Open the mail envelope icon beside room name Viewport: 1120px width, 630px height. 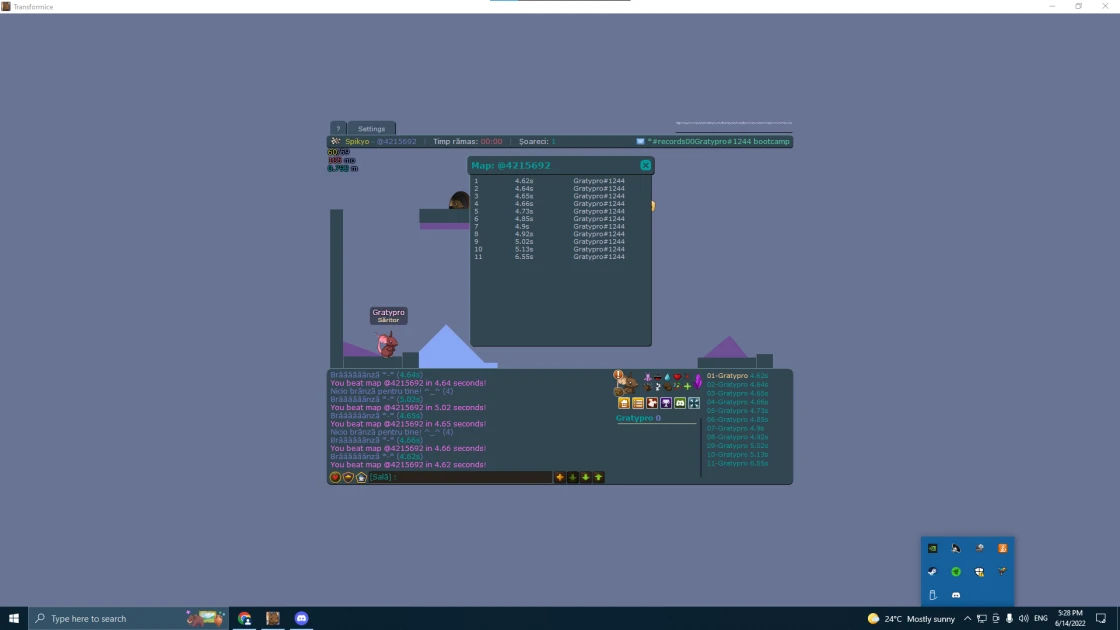click(640, 141)
